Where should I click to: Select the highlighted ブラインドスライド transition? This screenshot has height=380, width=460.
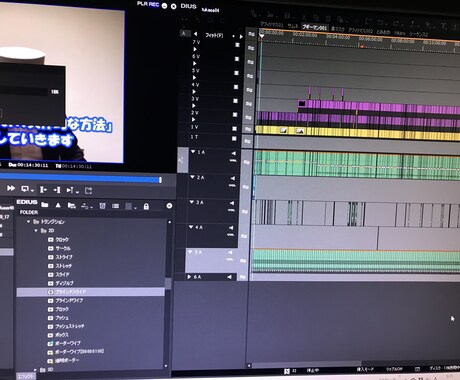pos(90,292)
